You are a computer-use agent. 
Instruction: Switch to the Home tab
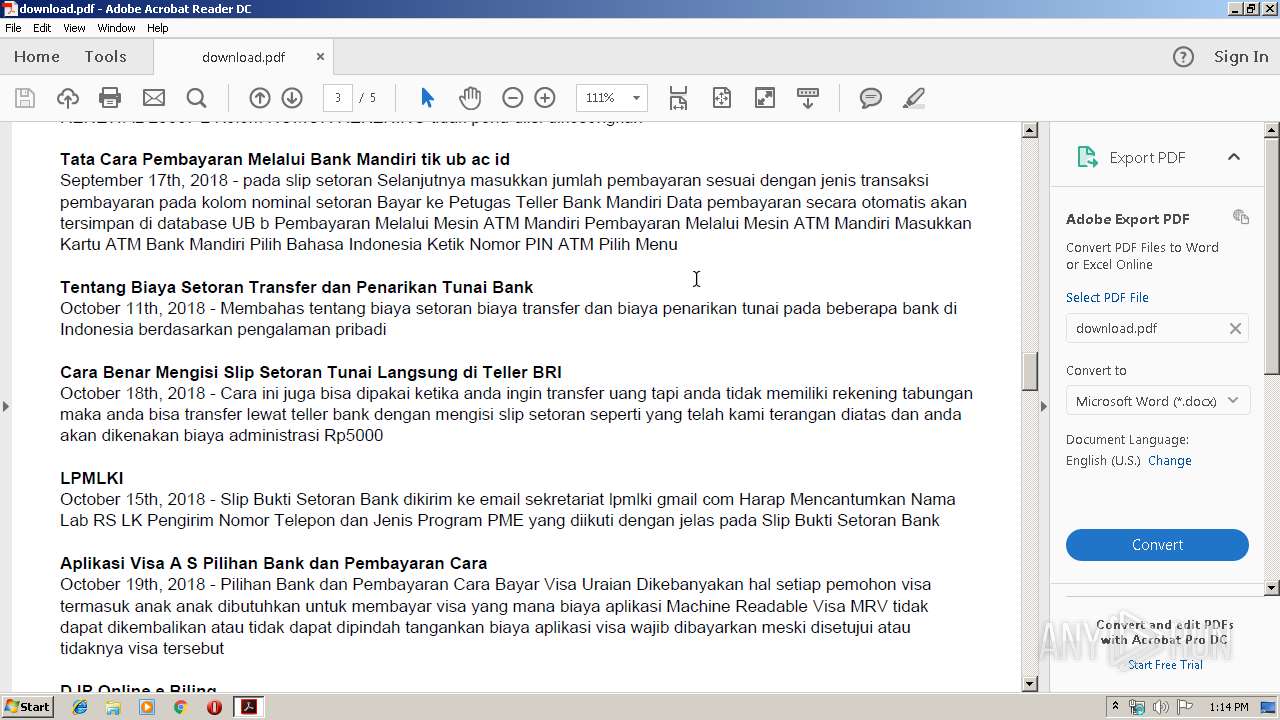37,57
